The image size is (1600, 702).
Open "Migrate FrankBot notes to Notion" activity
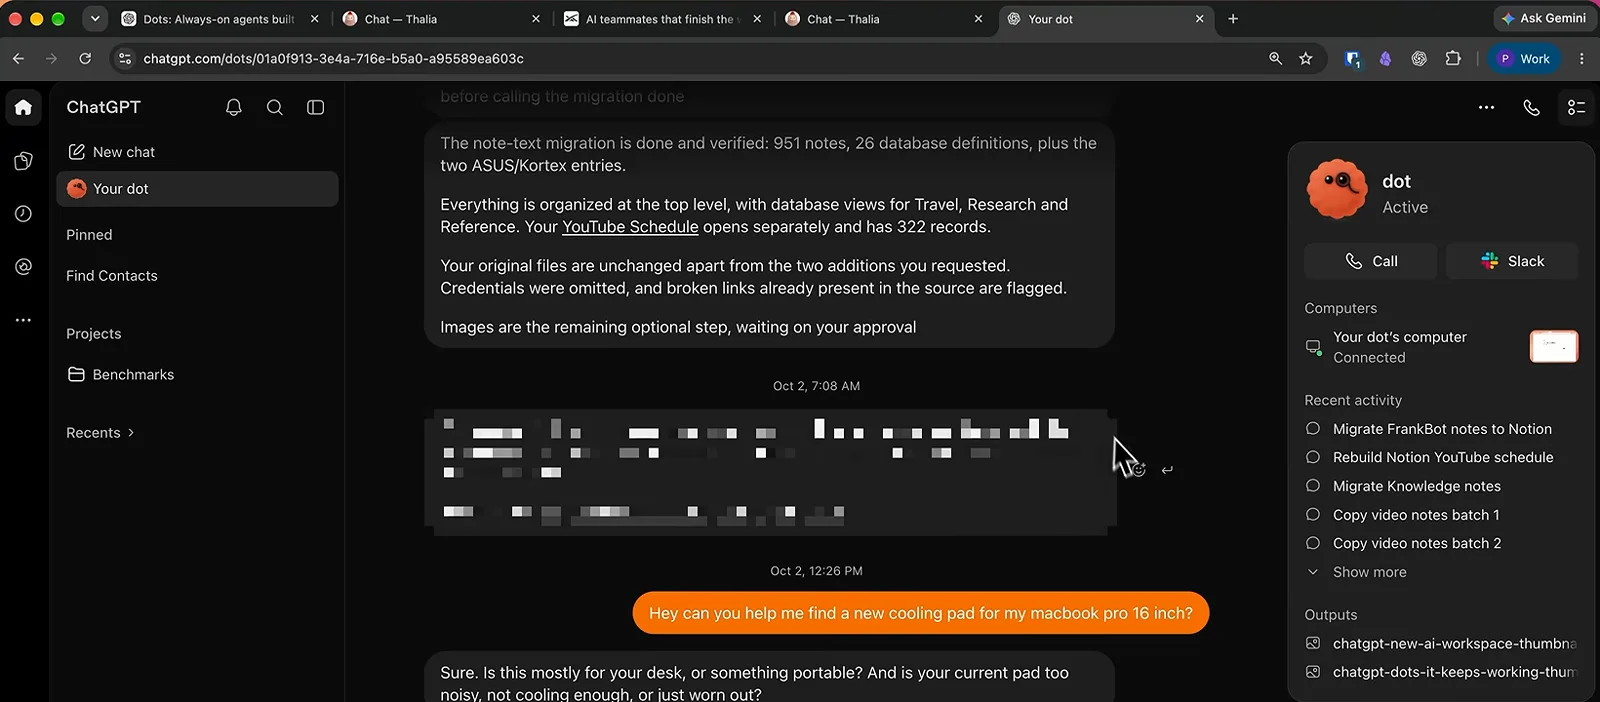(x=1442, y=429)
